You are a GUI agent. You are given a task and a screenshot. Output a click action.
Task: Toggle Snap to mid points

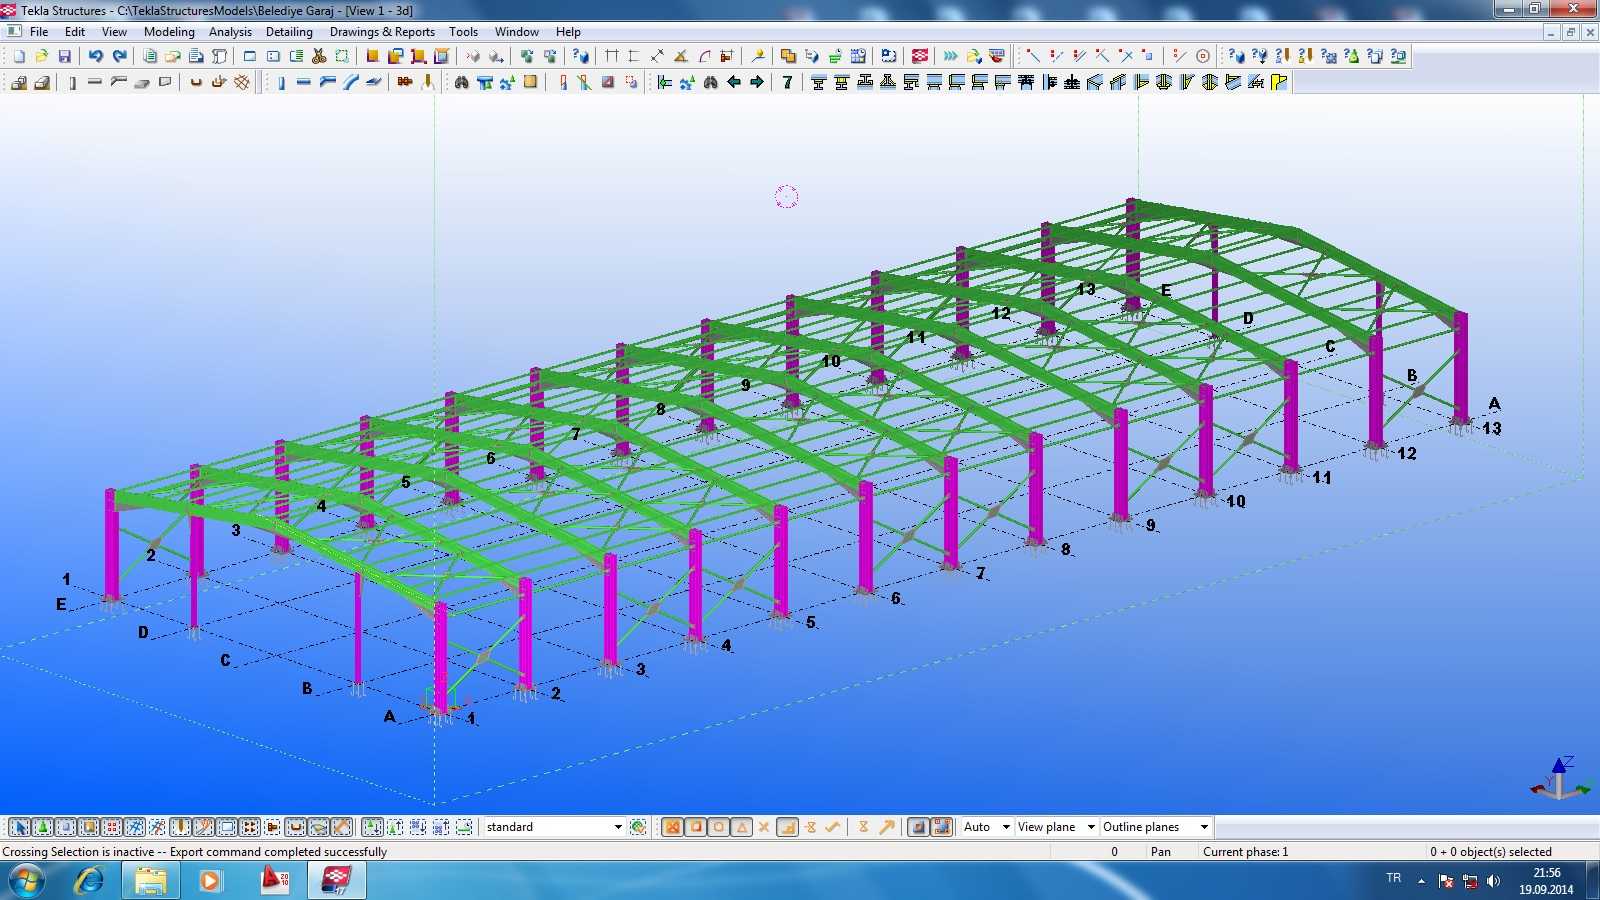point(741,827)
